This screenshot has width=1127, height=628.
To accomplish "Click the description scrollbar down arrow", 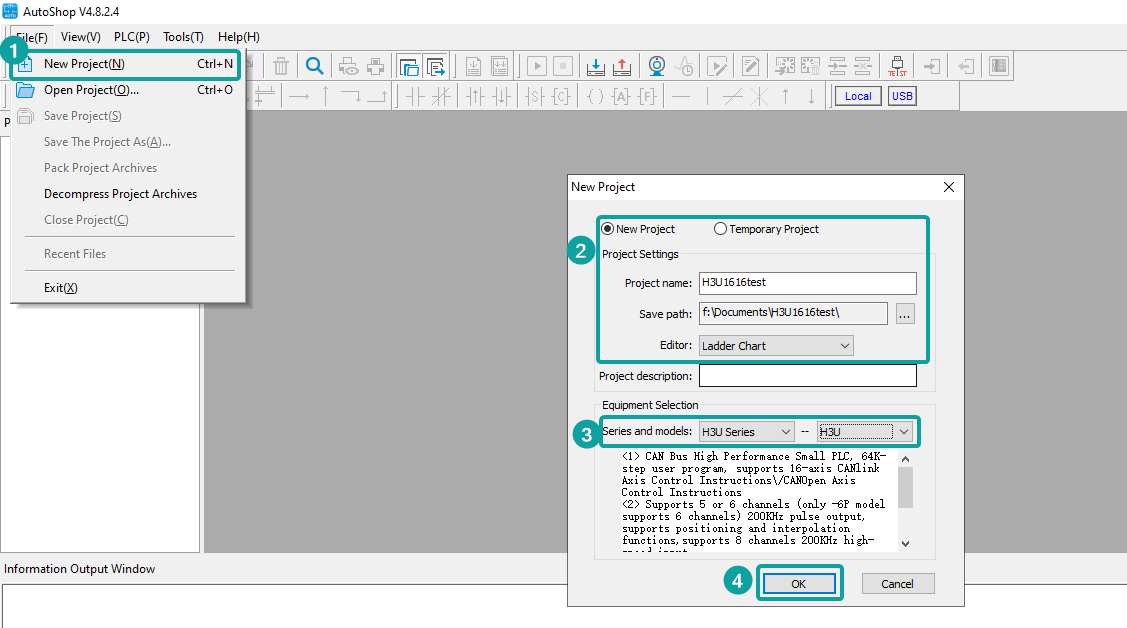I will (906, 544).
